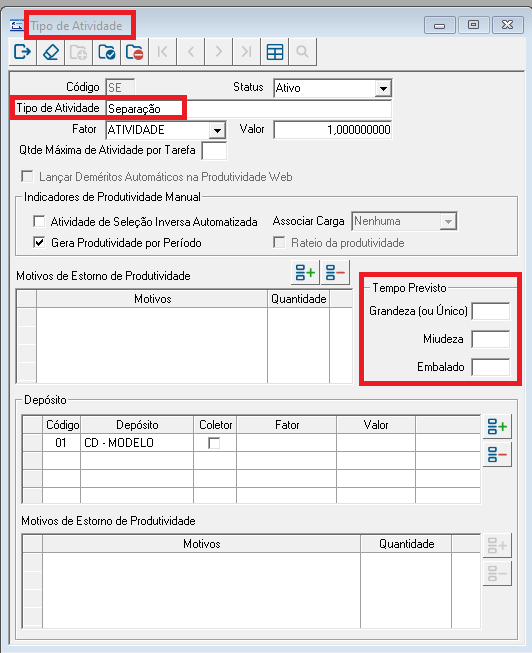Click Tipo de Atividade field with Separação
Screen dimensions: 532x653
tap(249, 109)
